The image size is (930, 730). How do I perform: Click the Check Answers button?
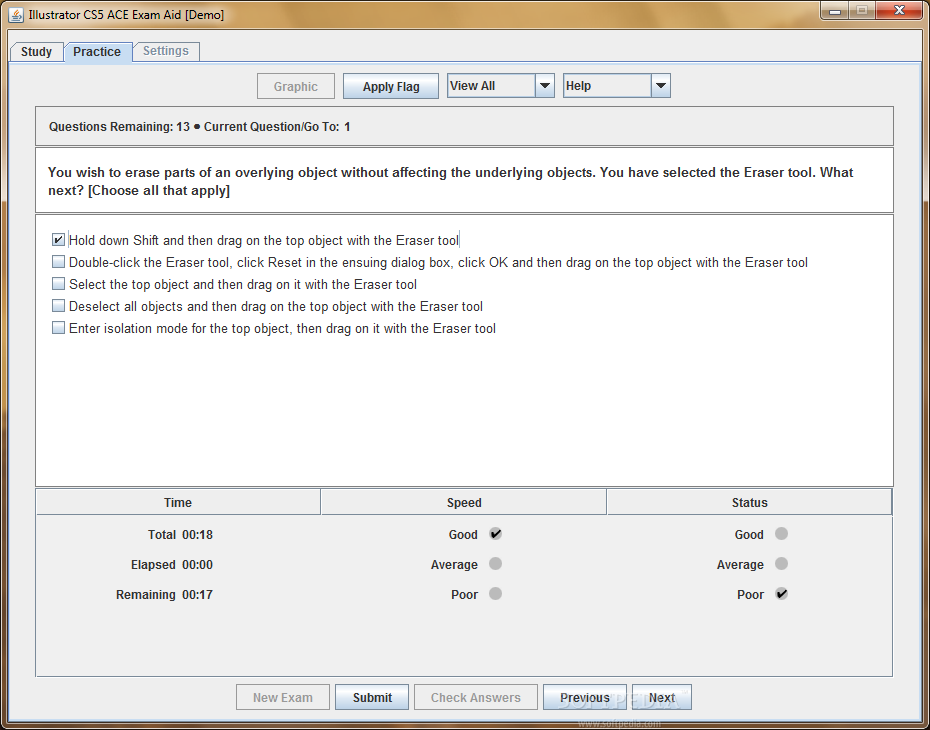[476, 697]
